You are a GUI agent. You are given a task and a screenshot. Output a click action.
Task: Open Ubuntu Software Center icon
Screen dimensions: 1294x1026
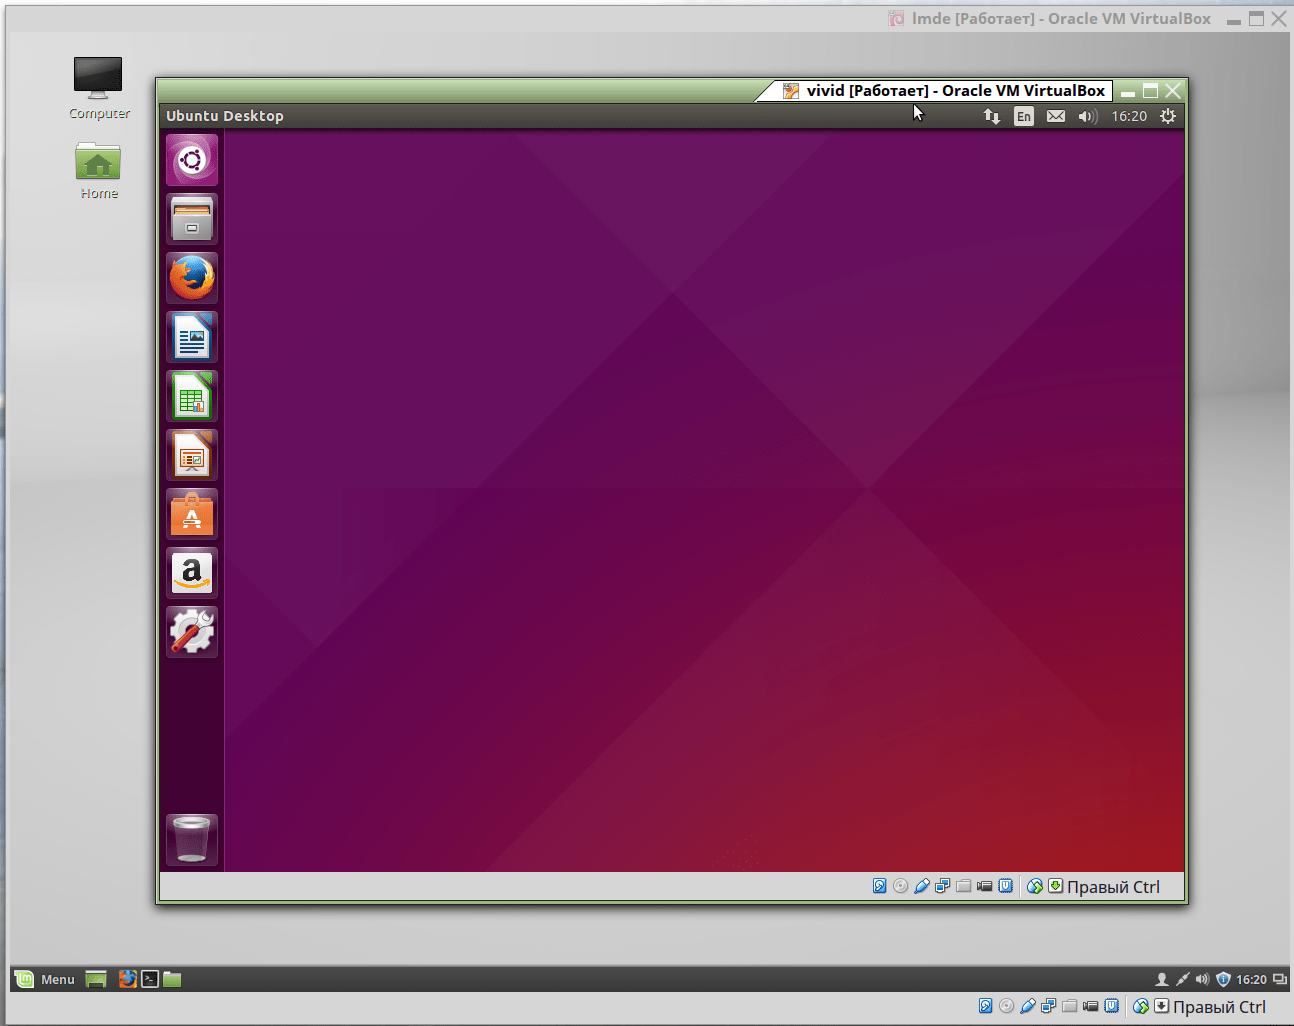coord(192,514)
